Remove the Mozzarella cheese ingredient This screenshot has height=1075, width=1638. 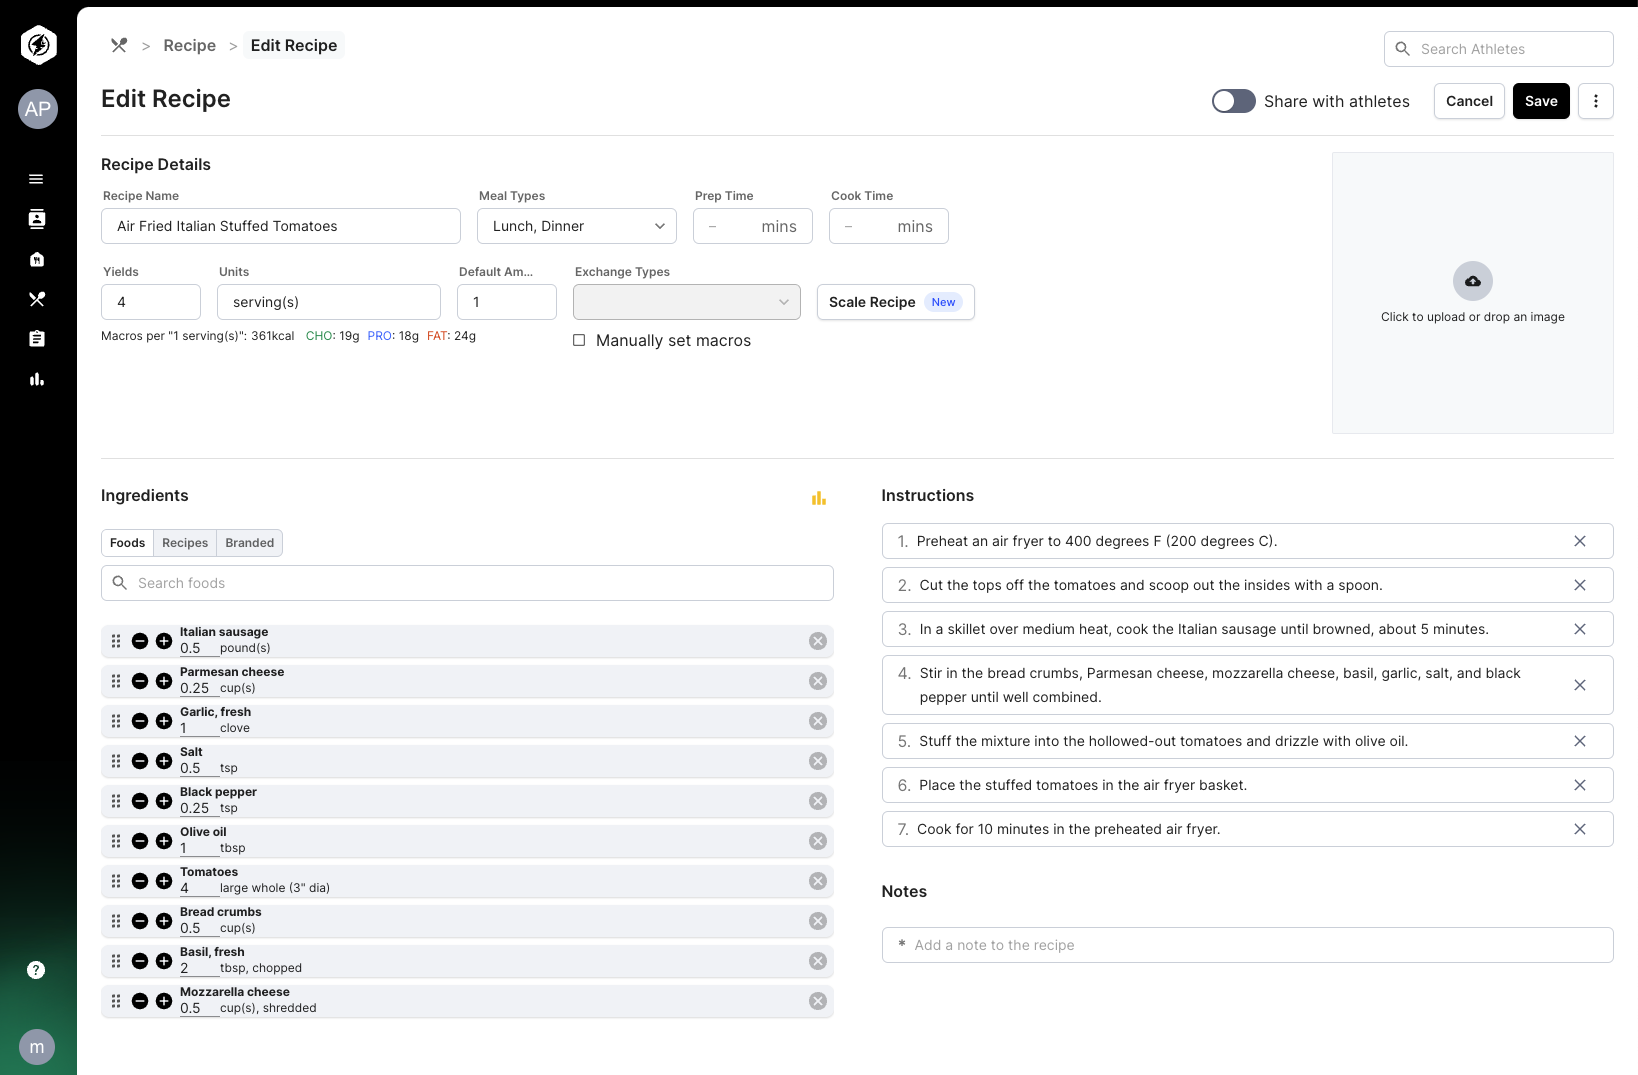click(x=818, y=1001)
